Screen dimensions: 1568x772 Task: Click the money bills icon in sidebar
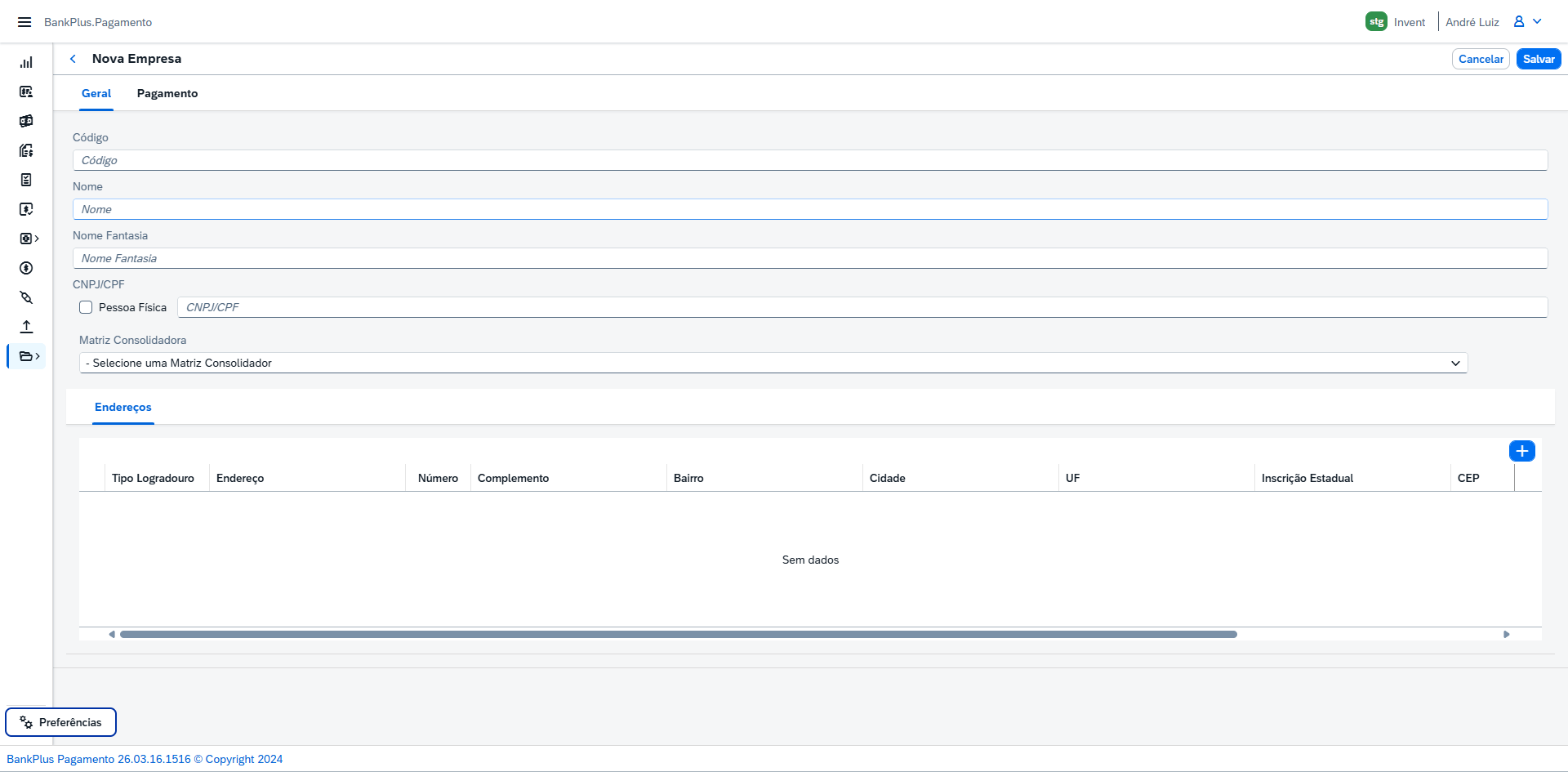(26, 121)
